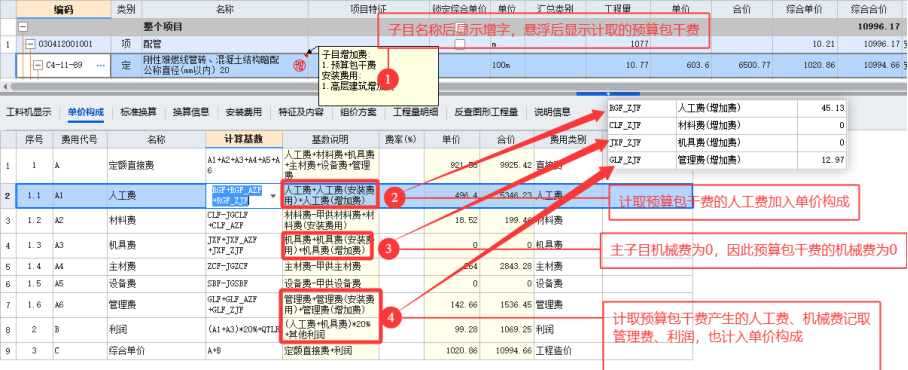
Task: Click the A+B formula cell
Action: click(244, 350)
